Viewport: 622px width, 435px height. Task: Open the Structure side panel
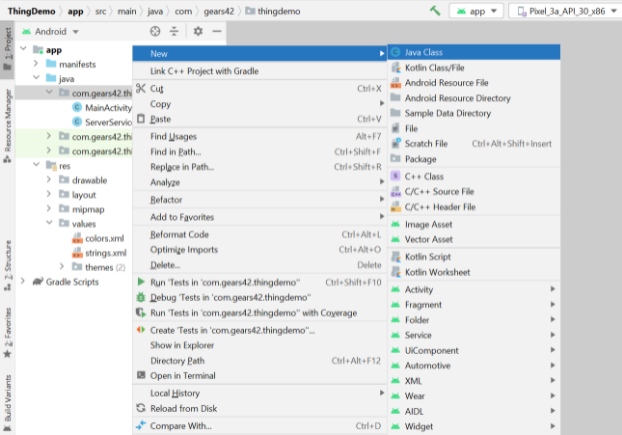pos(8,265)
